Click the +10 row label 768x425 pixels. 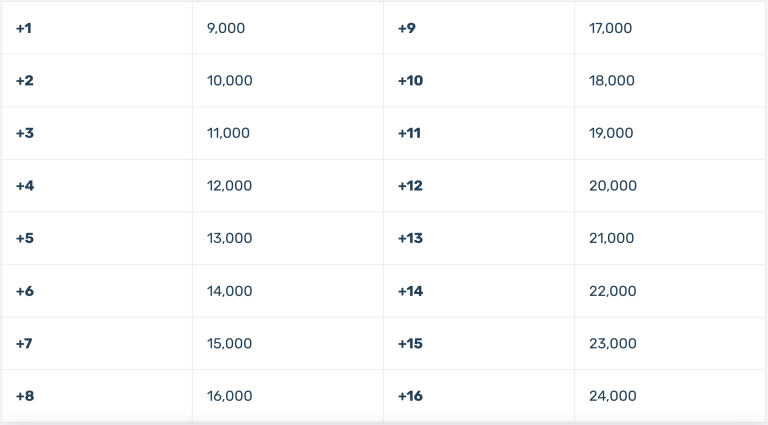tap(410, 81)
